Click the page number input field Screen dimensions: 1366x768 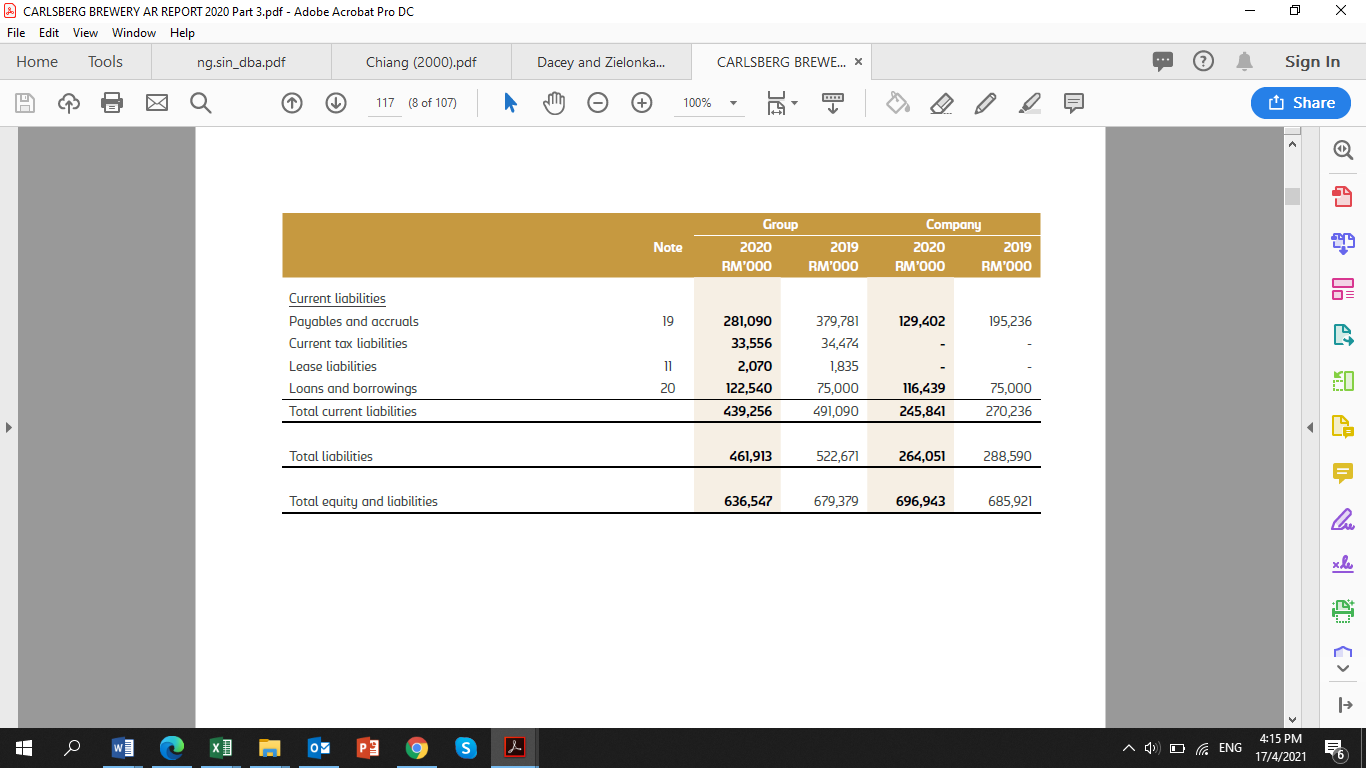(385, 103)
